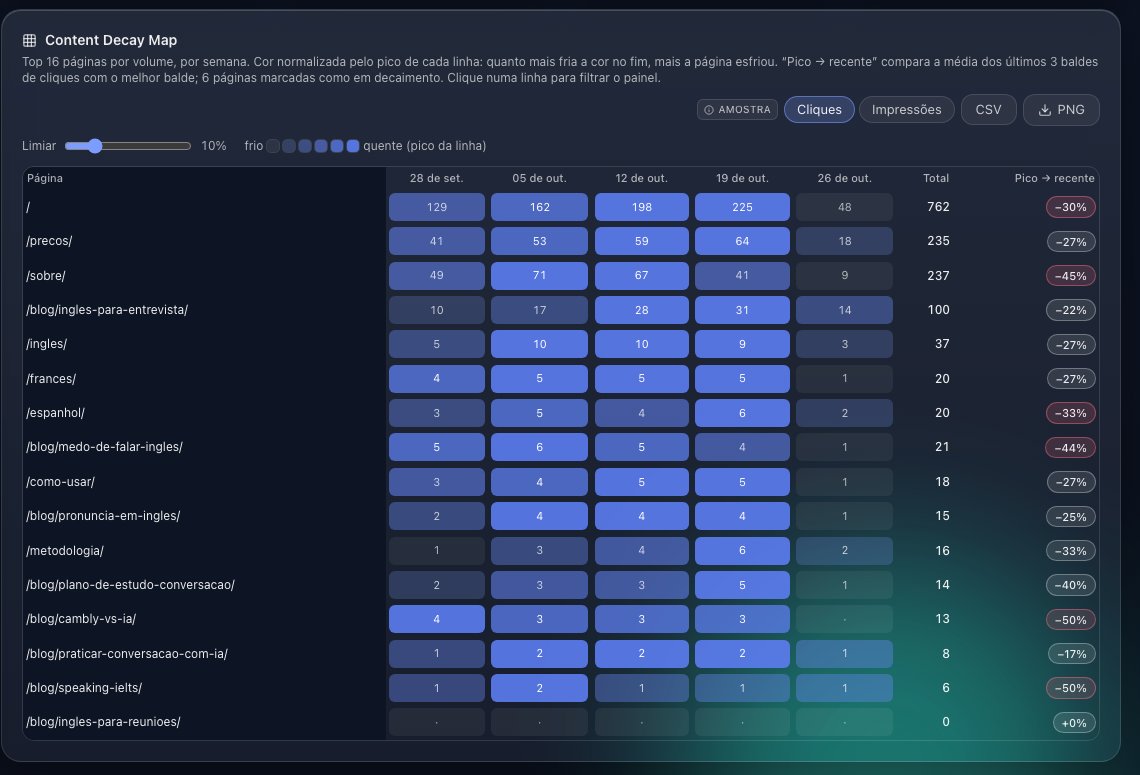The image size is (1140, 775).
Task: Click the 05 de out. column header
Action: [x=539, y=178]
